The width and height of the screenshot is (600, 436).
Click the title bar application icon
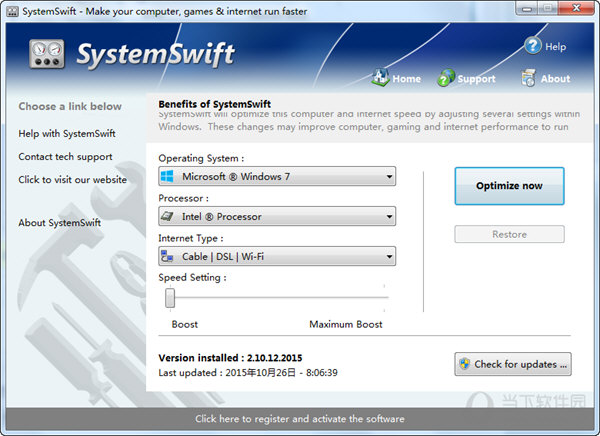12,11
